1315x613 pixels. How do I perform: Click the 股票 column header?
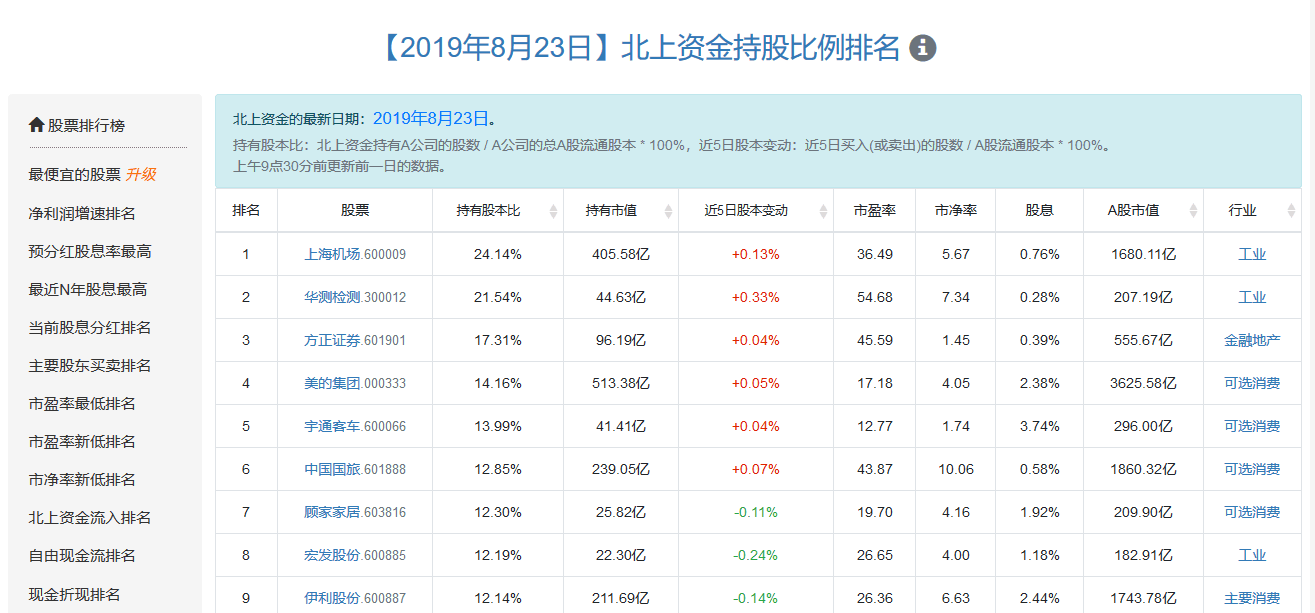click(355, 211)
